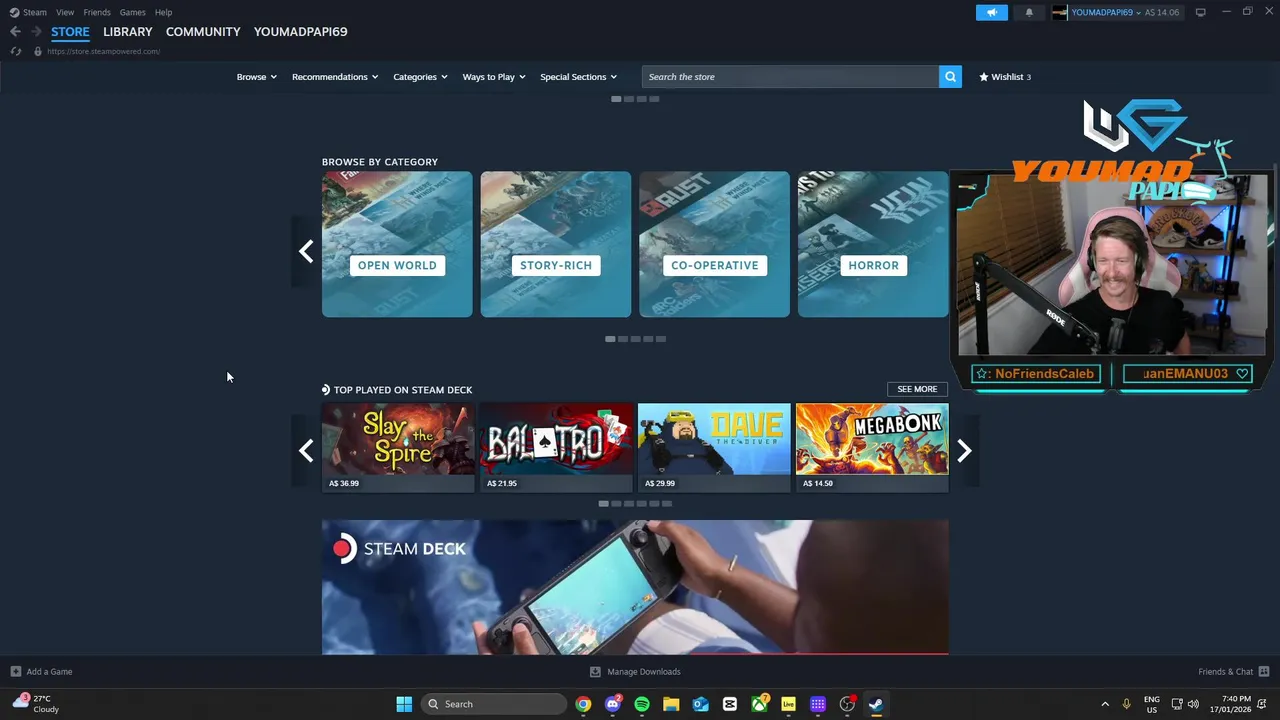Click the Add a Game plus icon

pyautogui.click(x=15, y=671)
